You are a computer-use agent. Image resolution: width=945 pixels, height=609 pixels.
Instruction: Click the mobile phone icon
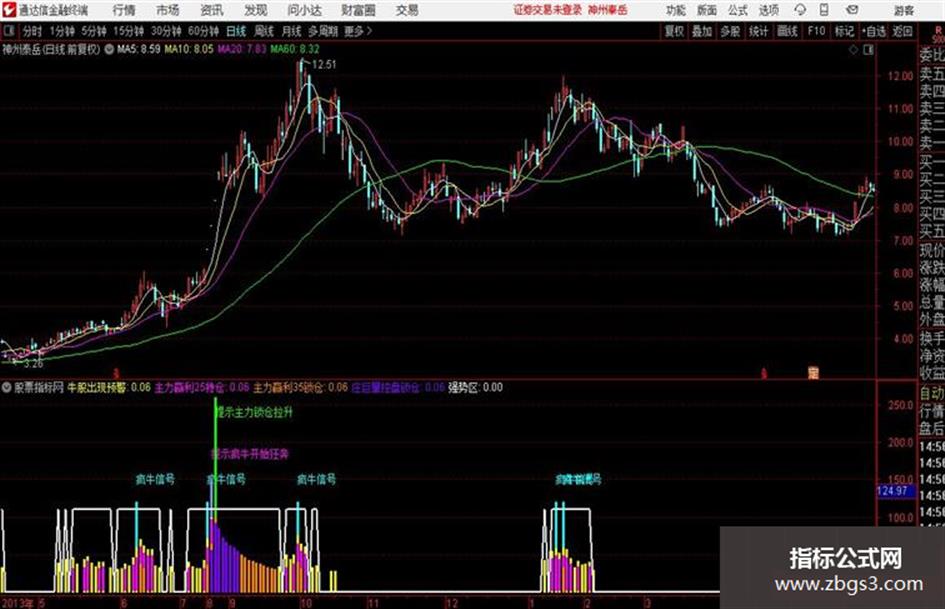click(x=824, y=10)
